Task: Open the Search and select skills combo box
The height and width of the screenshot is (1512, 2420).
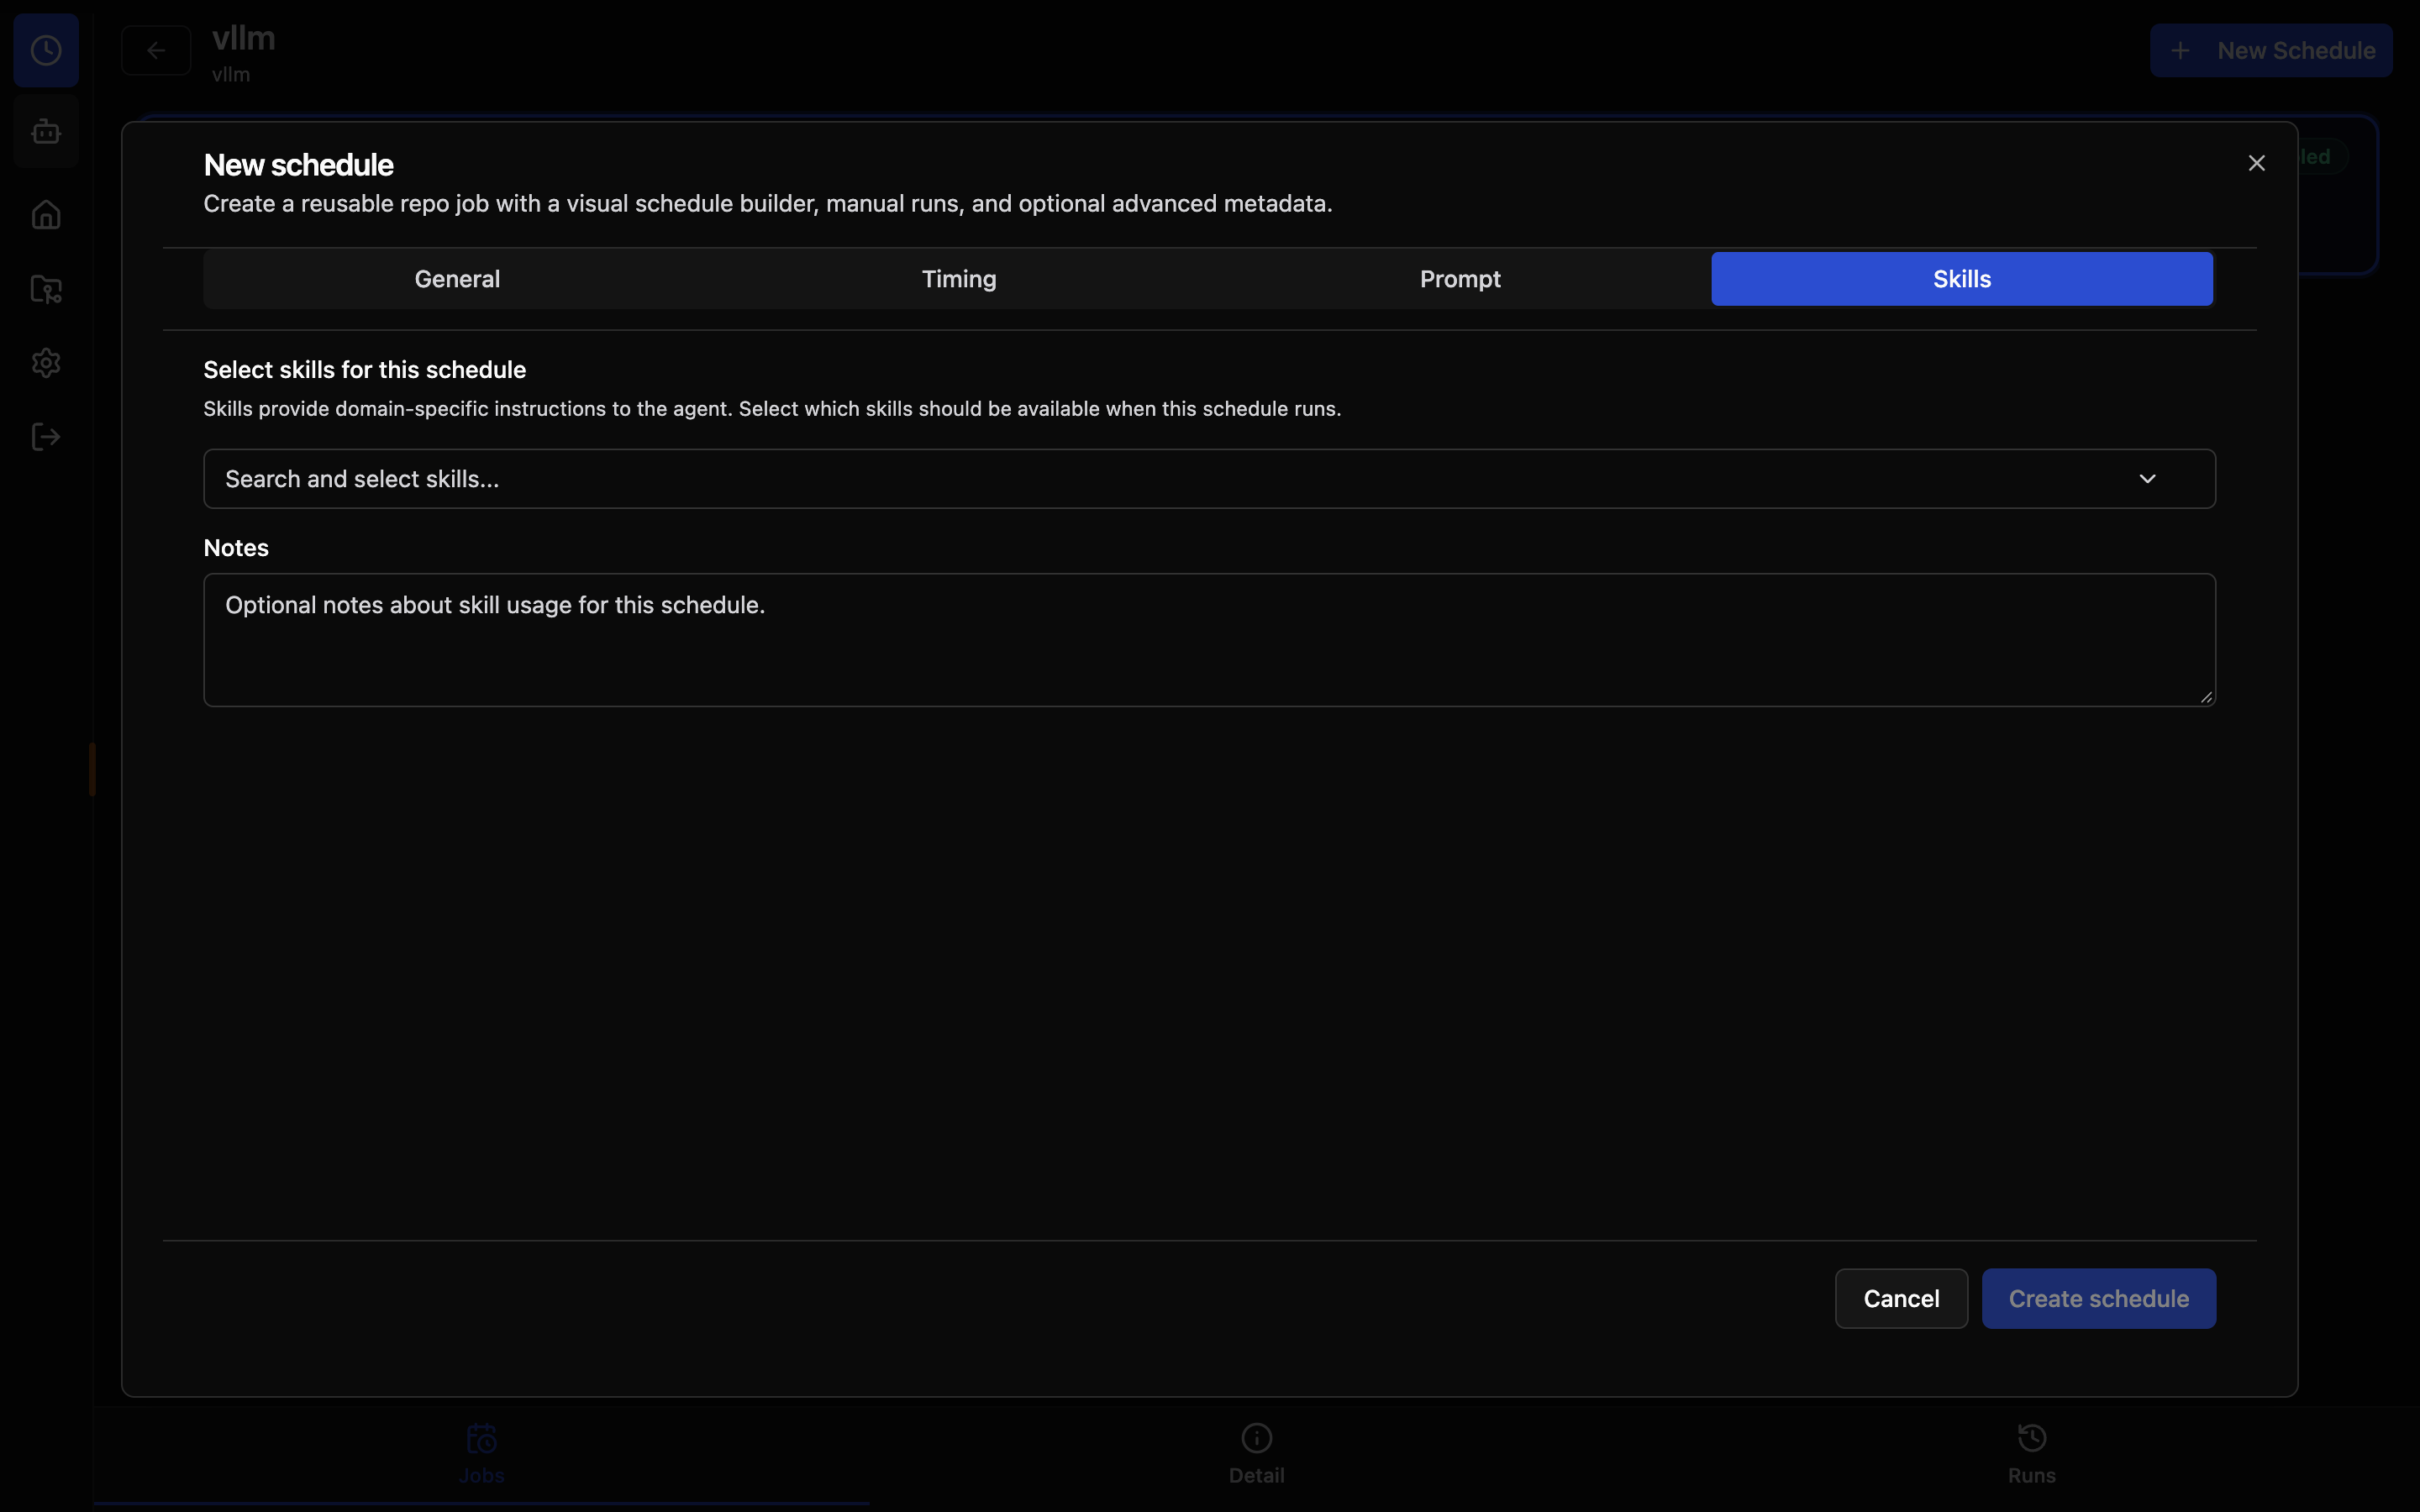Action: (1209, 479)
